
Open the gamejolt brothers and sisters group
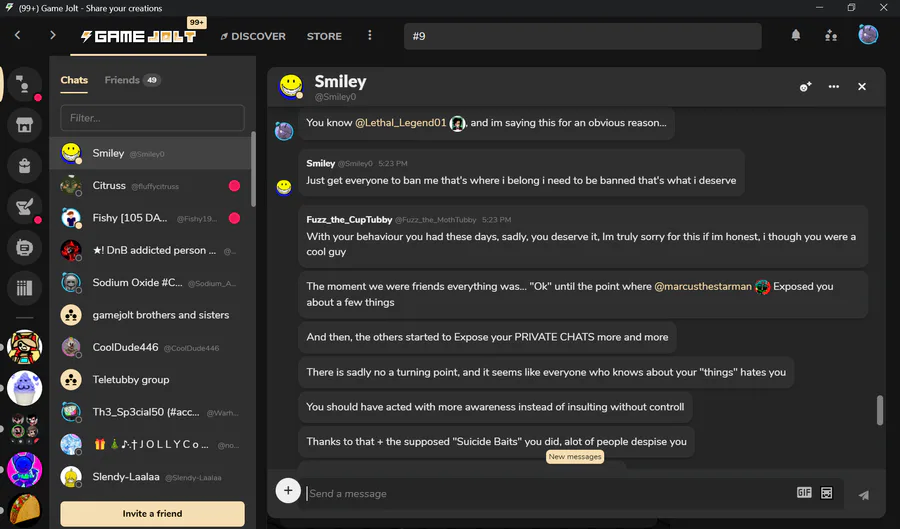[x=150, y=315]
